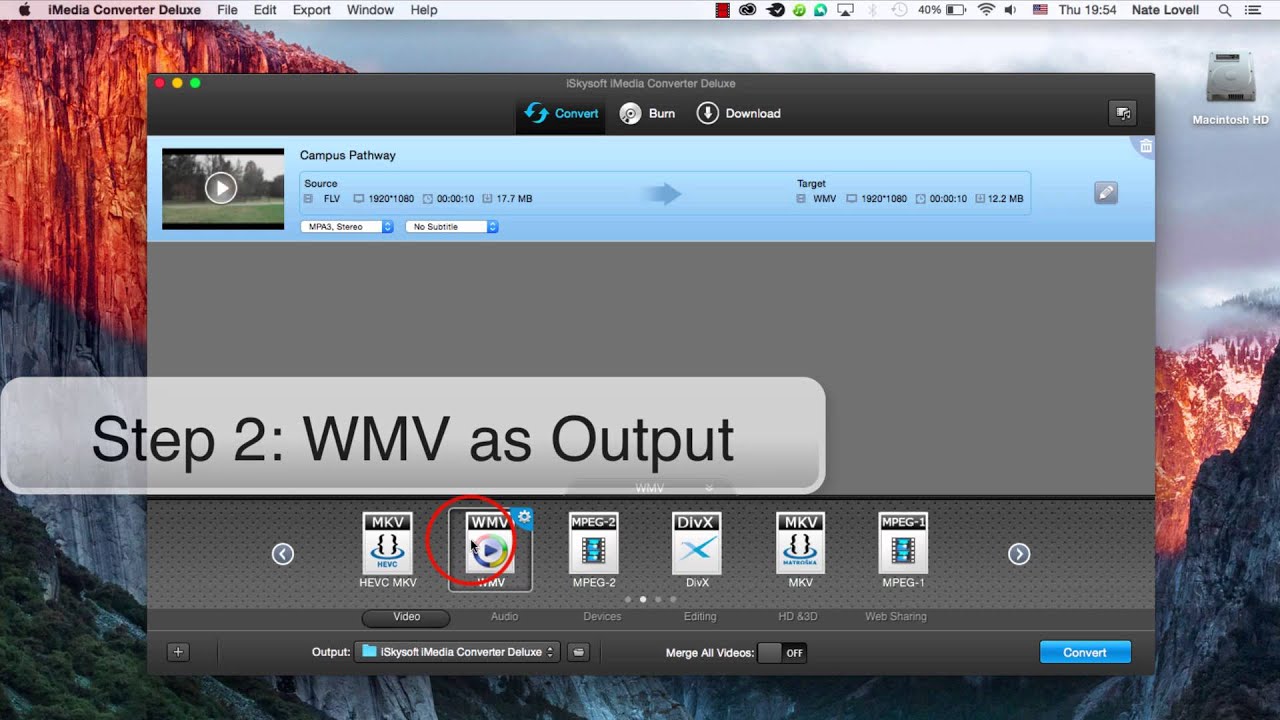Open the output folder icon
1280x720 pixels.
578,652
